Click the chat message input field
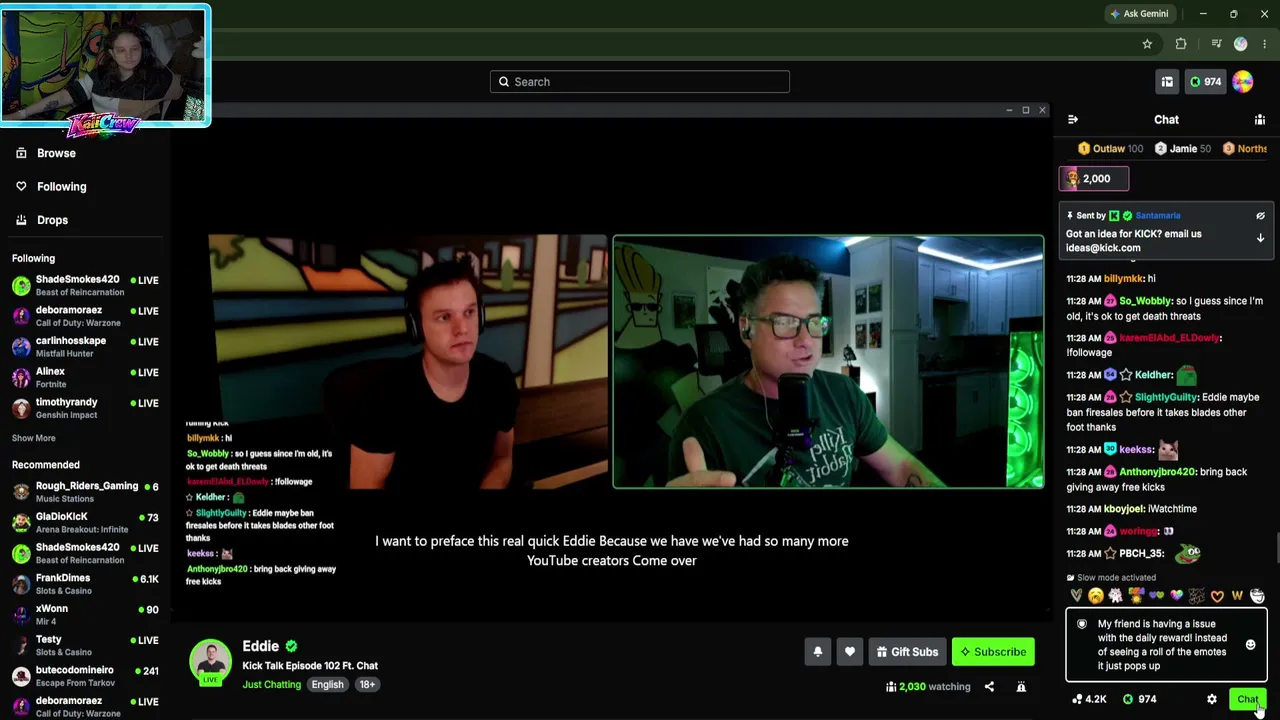The image size is (1280, 720). point(1166,645)
